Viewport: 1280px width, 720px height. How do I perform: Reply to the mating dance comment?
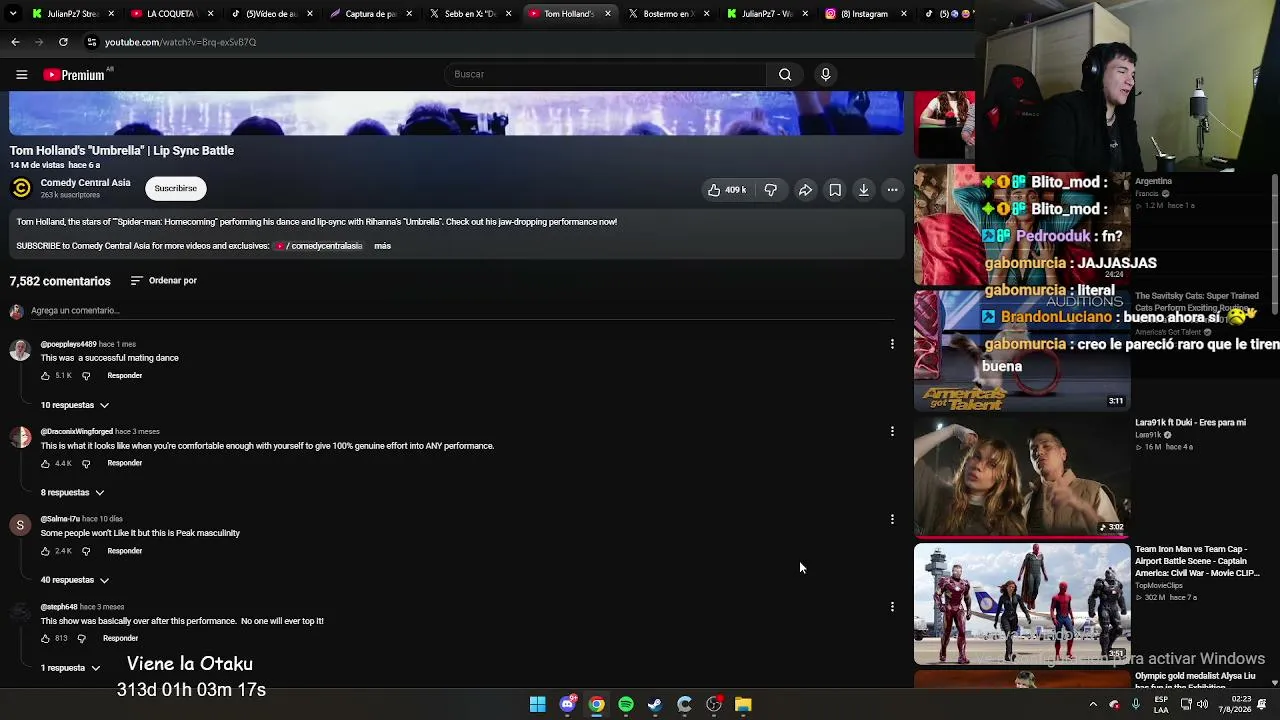pos(125,376)
